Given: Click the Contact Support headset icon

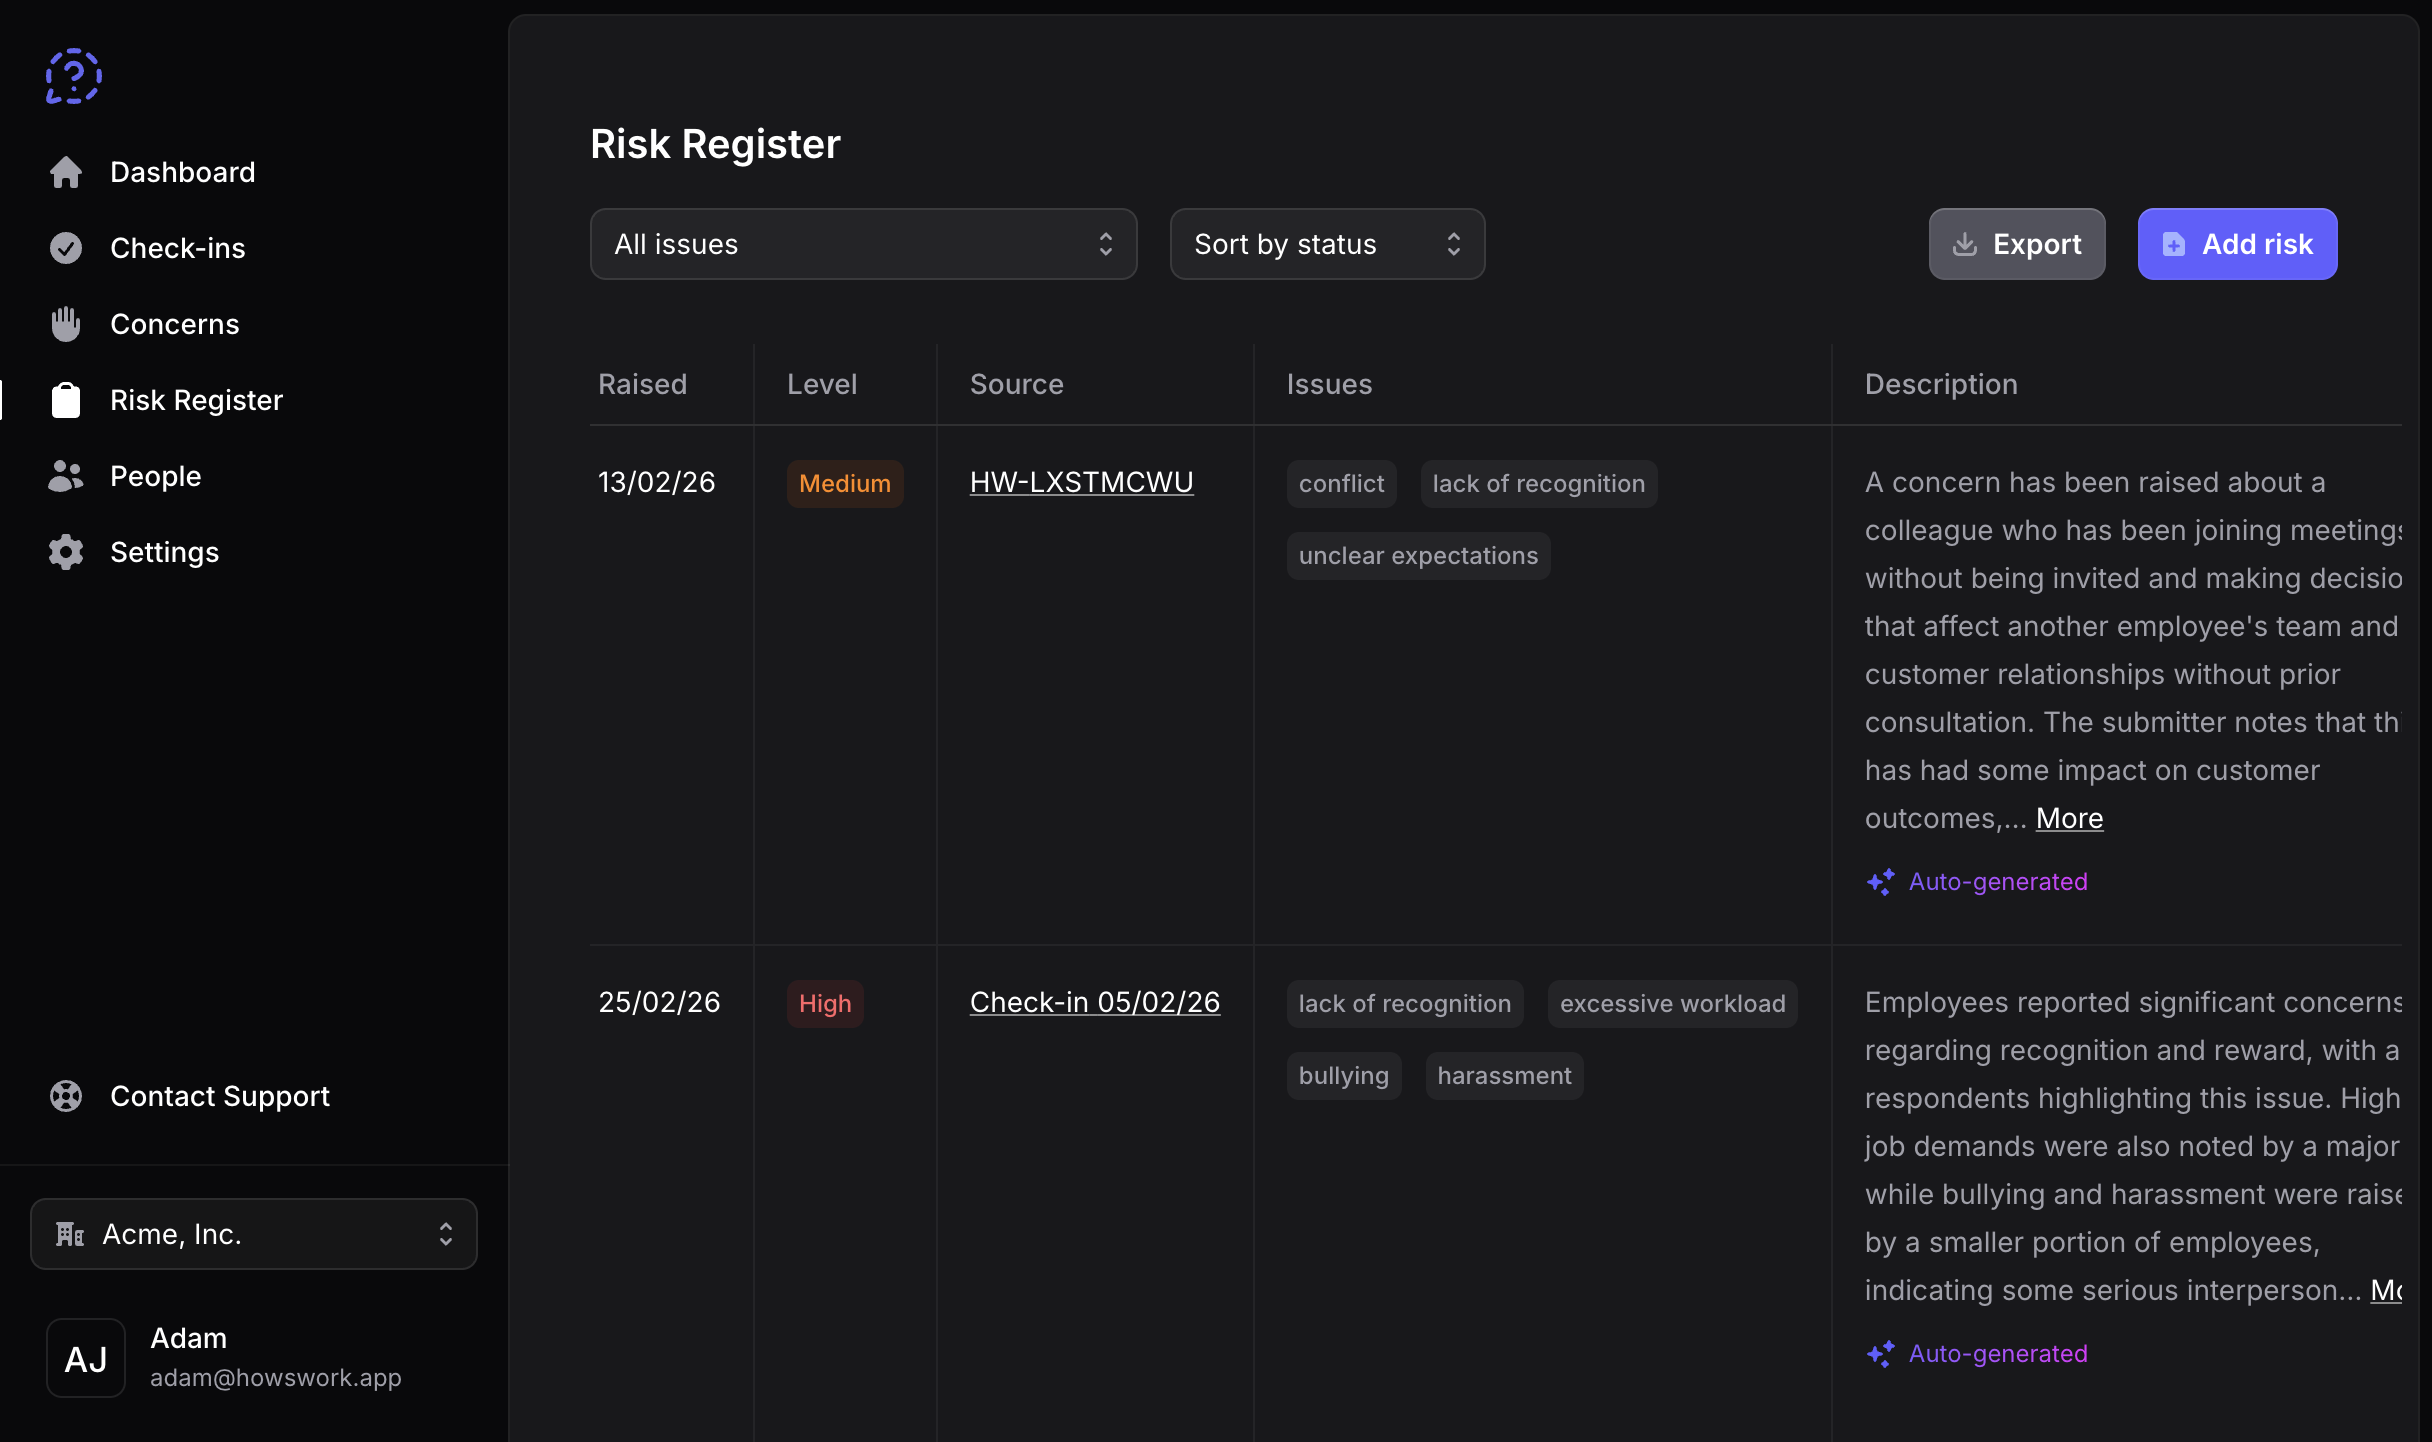Looking at the screenshot, I should (x=66, y=1096).
